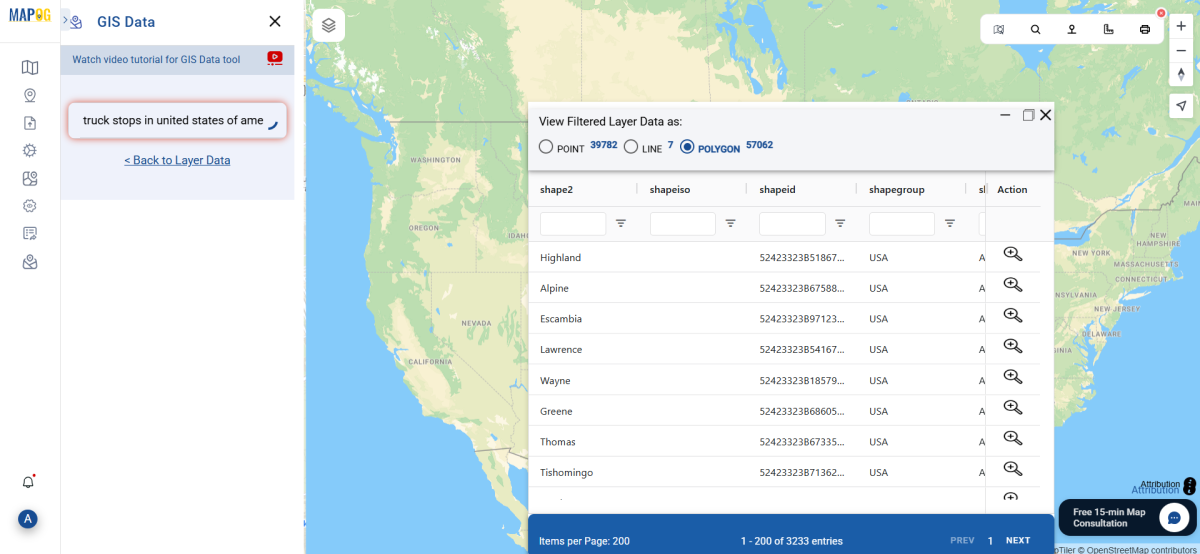This screenshot has height=554, width=1200.
Task: Sort by the shapeiso column header
Action: pyautogui.click(x=670, y=189)
